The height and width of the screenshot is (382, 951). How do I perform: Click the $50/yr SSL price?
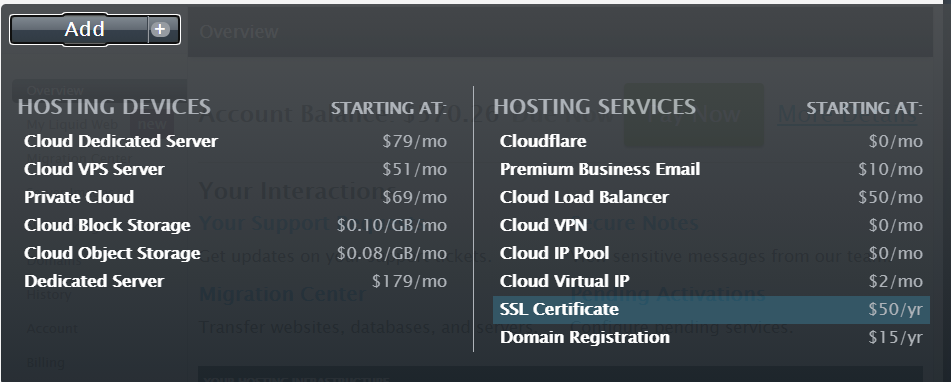click(x=895, y=309)
